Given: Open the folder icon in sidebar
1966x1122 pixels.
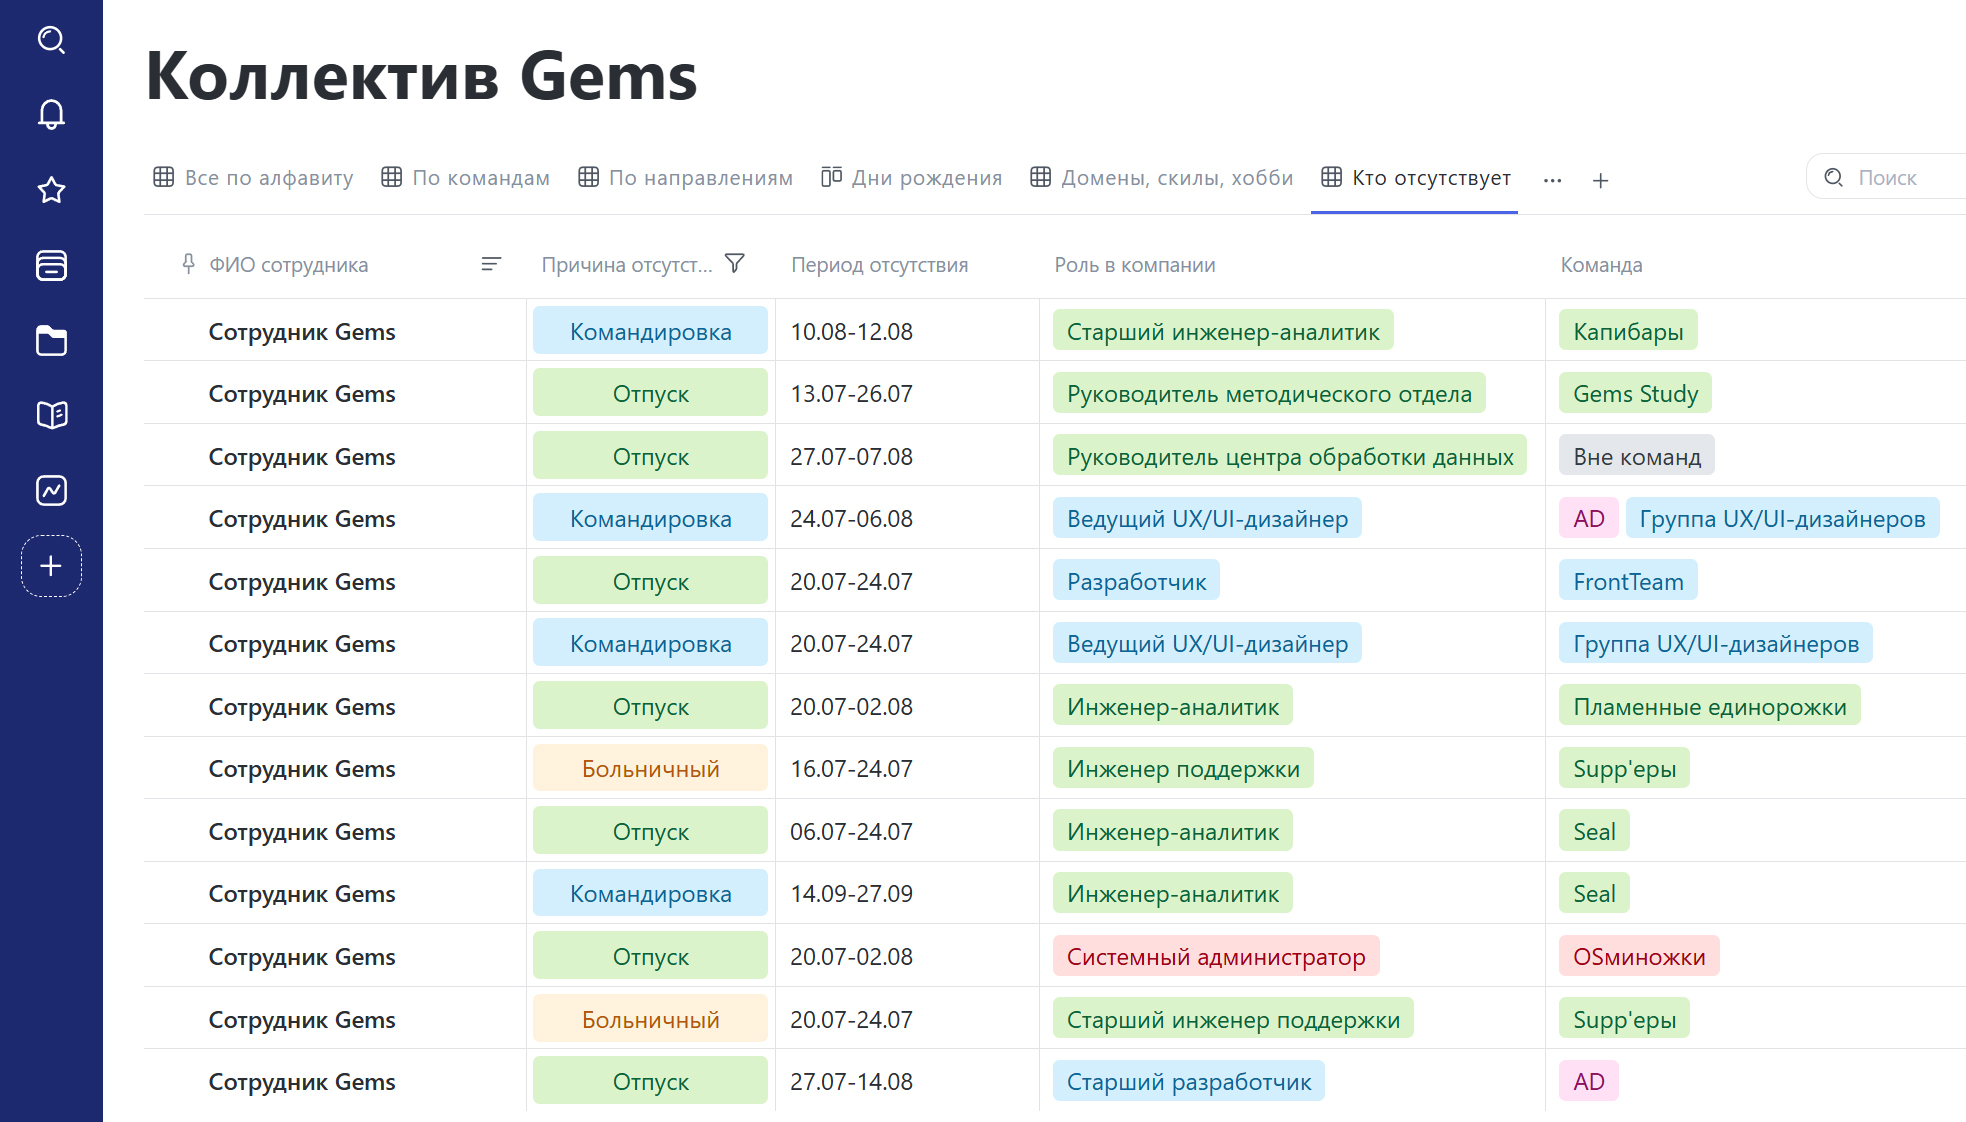Looking at the screenshot, I should (51, 341).
